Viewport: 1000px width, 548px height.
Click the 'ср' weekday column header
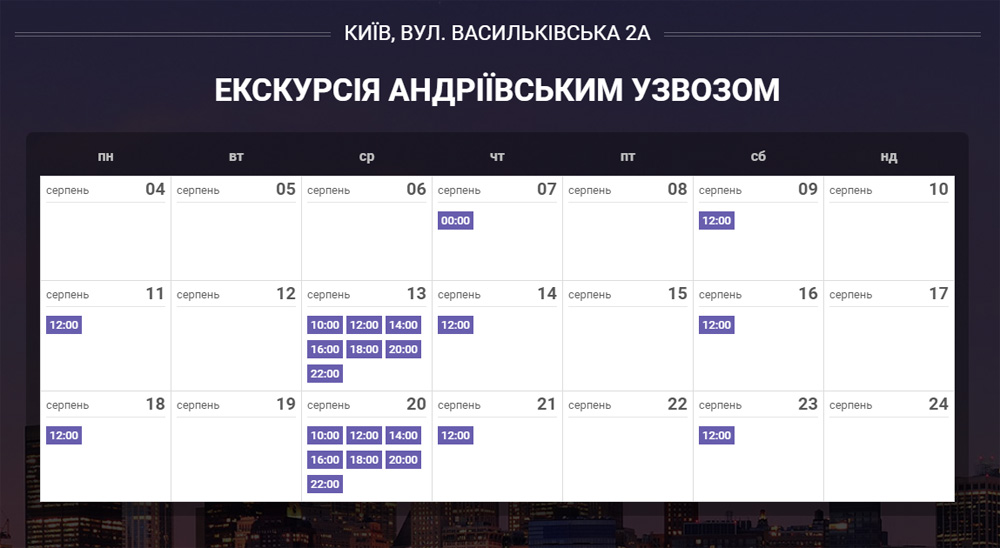click(367, 157)
